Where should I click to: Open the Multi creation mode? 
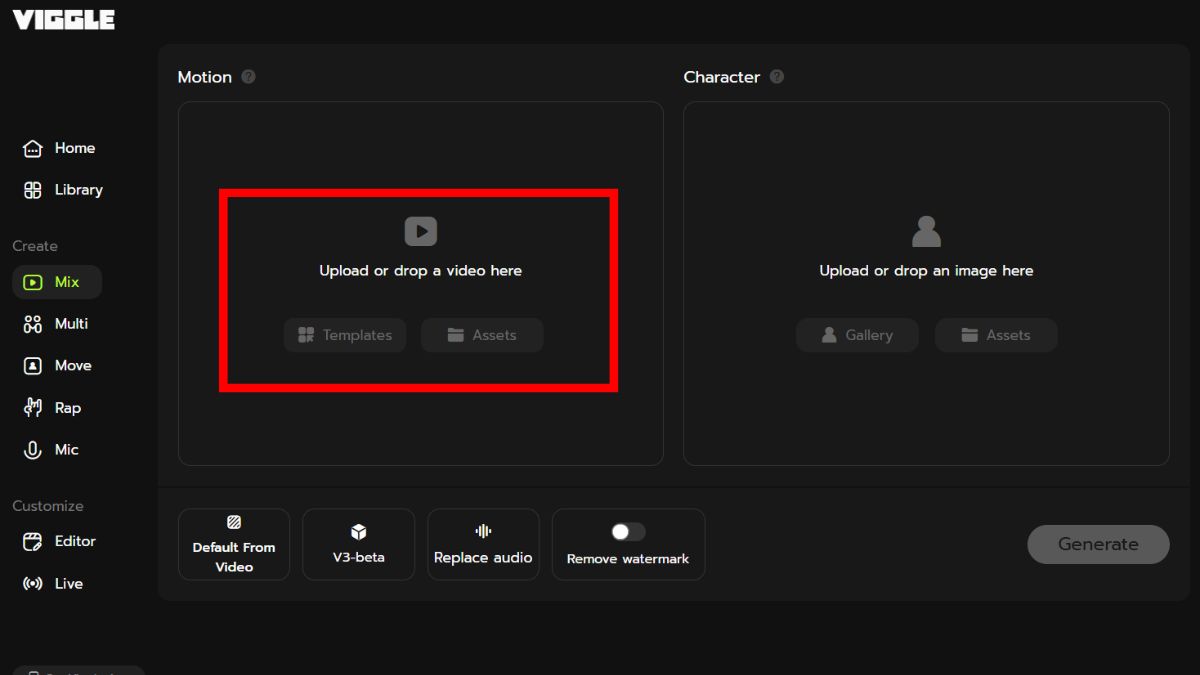pos(57,323)
